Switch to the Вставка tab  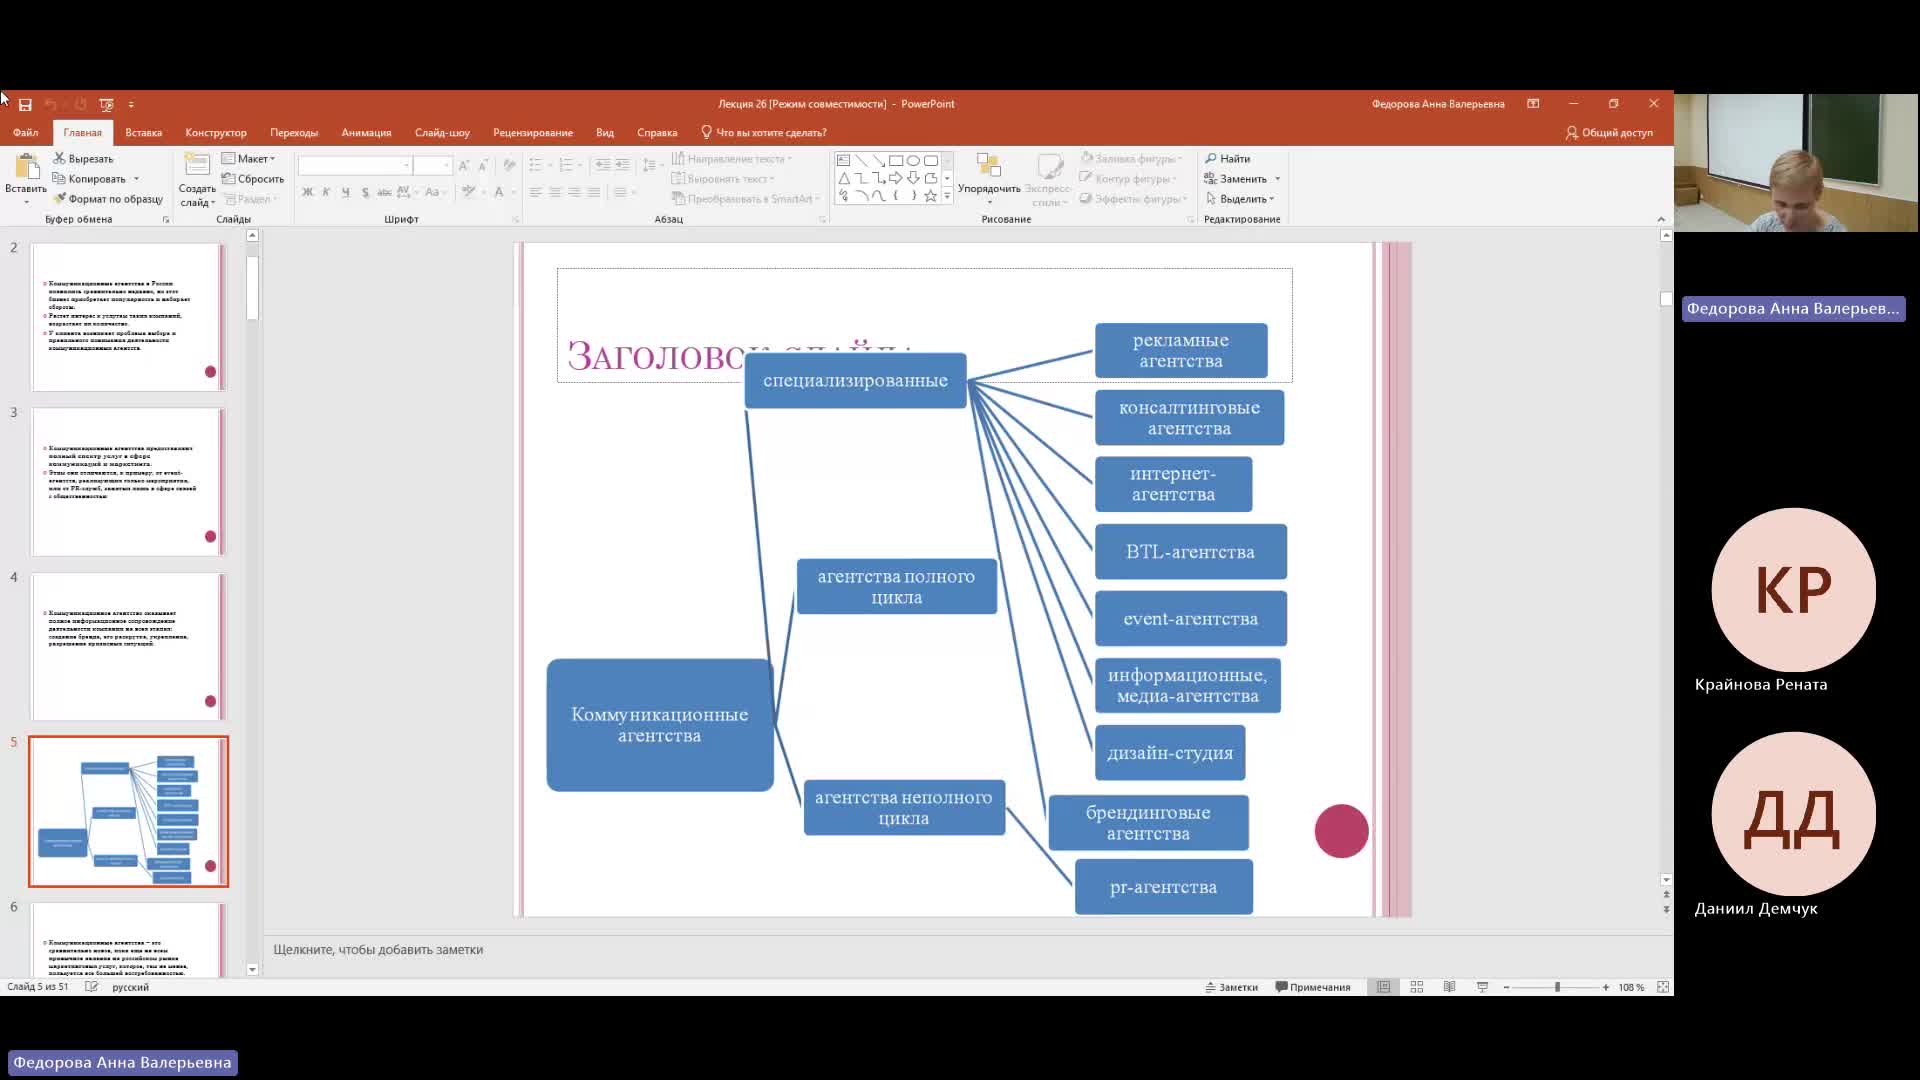[143, 132]
